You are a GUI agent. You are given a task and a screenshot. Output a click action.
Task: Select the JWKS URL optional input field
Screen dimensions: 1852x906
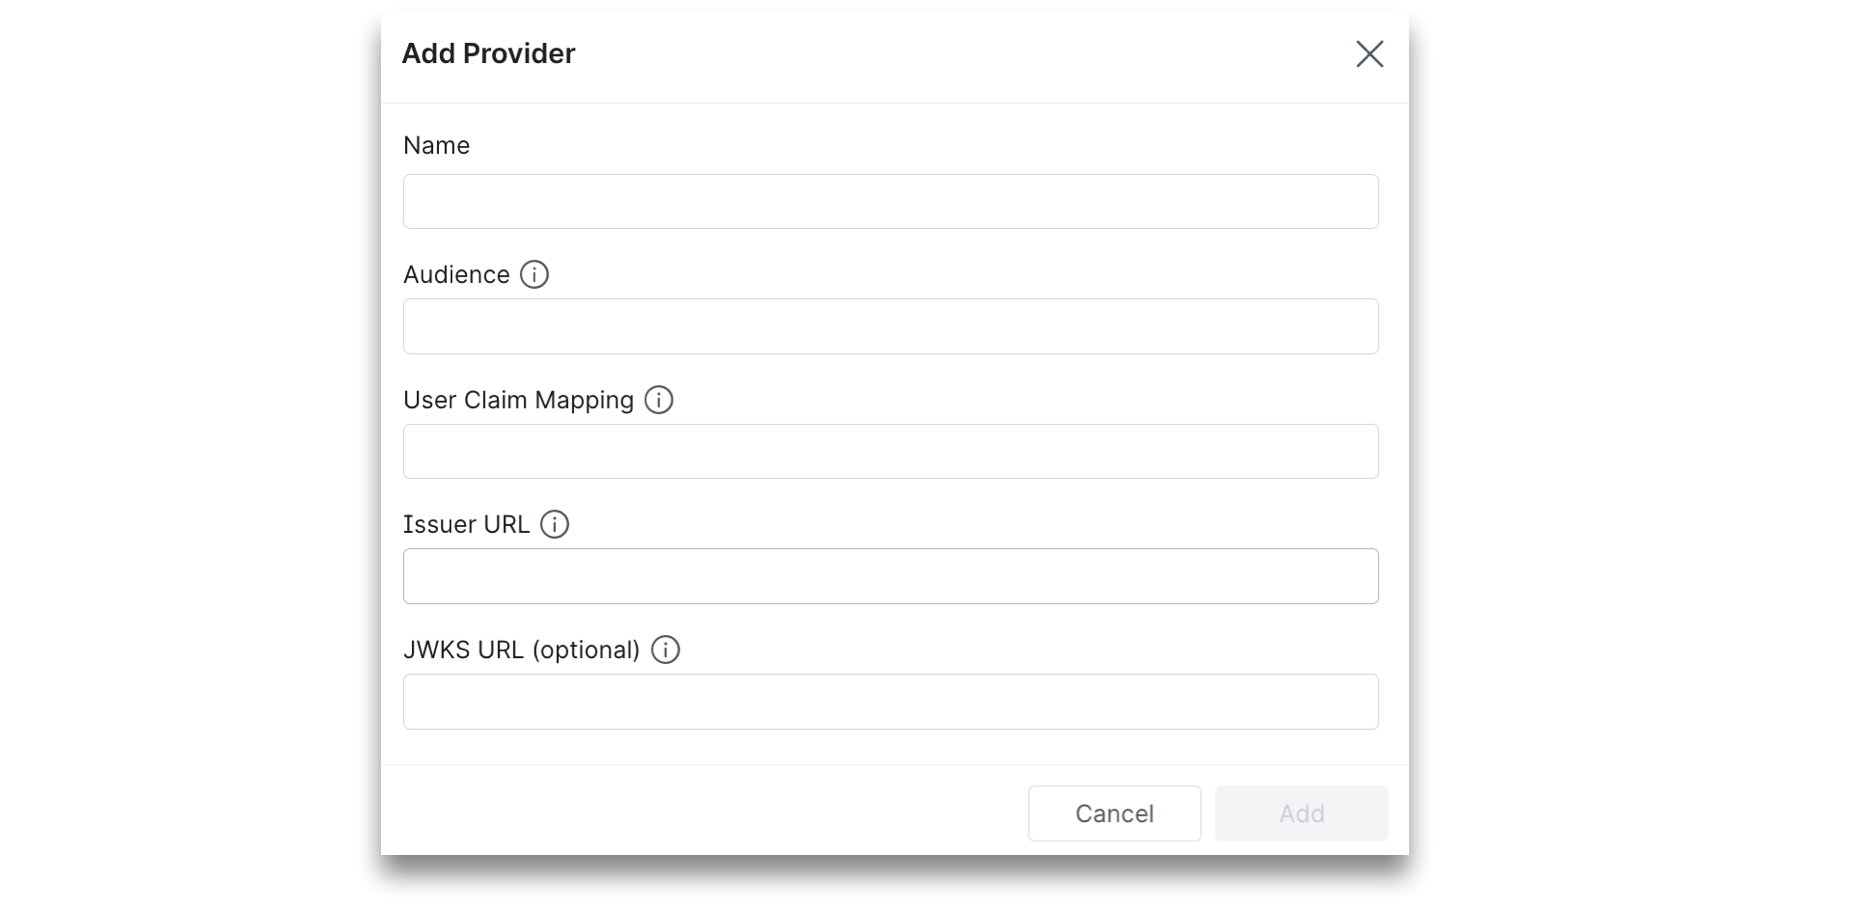click(890, 701)
